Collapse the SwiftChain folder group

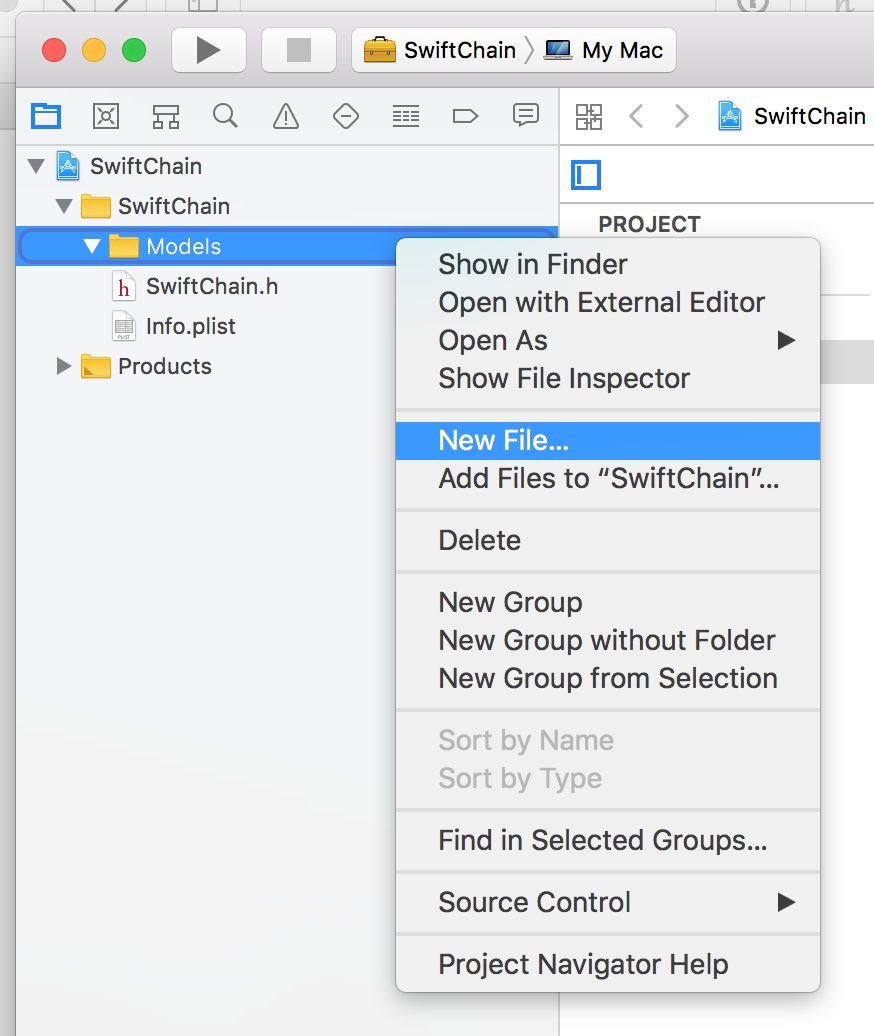tap(64, 206)
